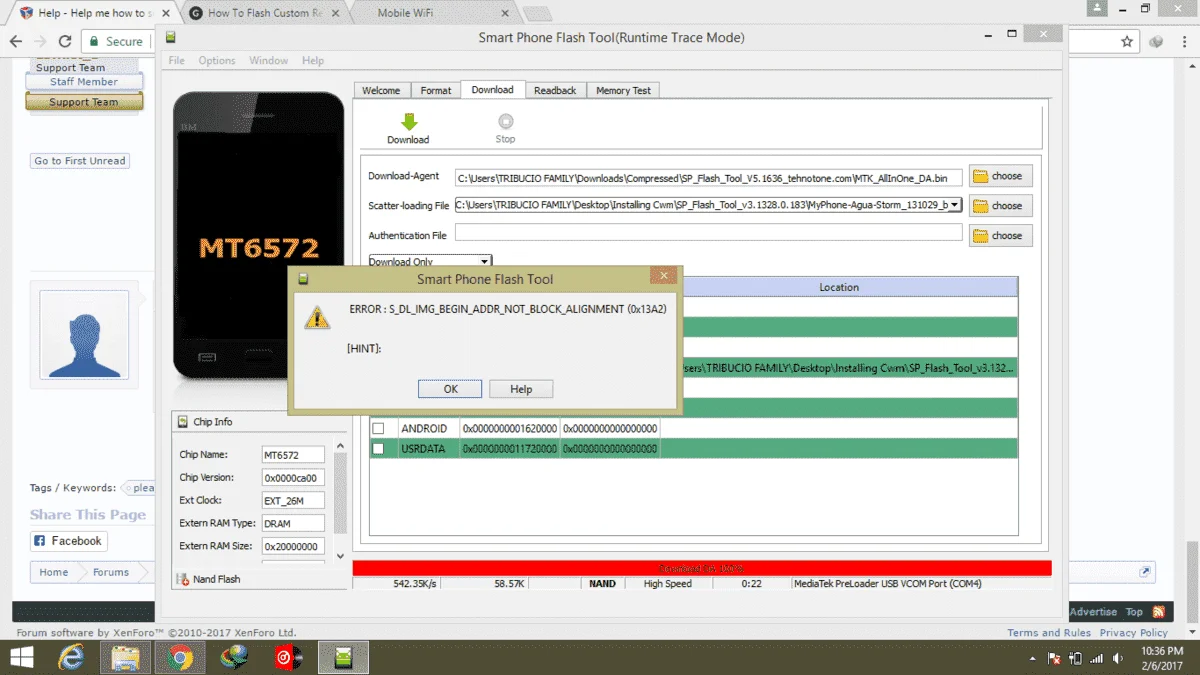Switch to the Memory Test tab
Image resolution: width=1200 pixels, height=675 pixels.
[x=623, y=90]
